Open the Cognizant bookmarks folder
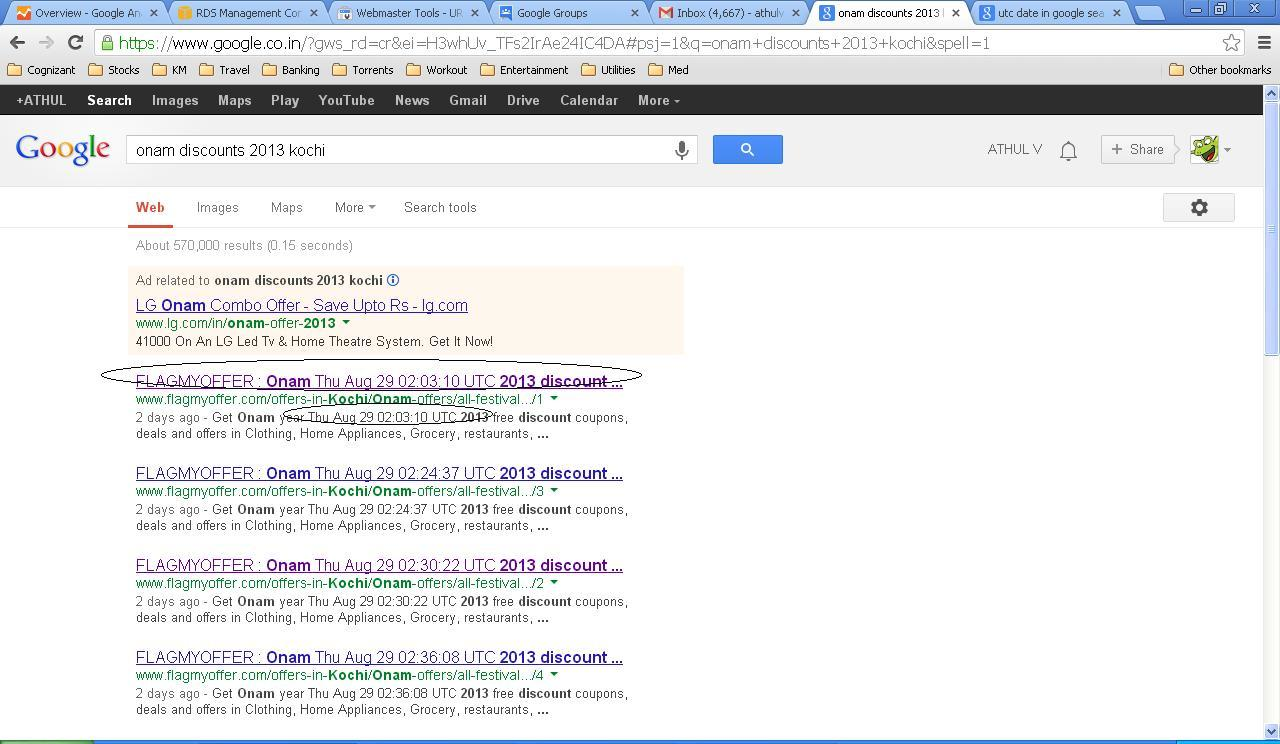This screenshot has width=1280, height=744. click(x=41, y=70)
